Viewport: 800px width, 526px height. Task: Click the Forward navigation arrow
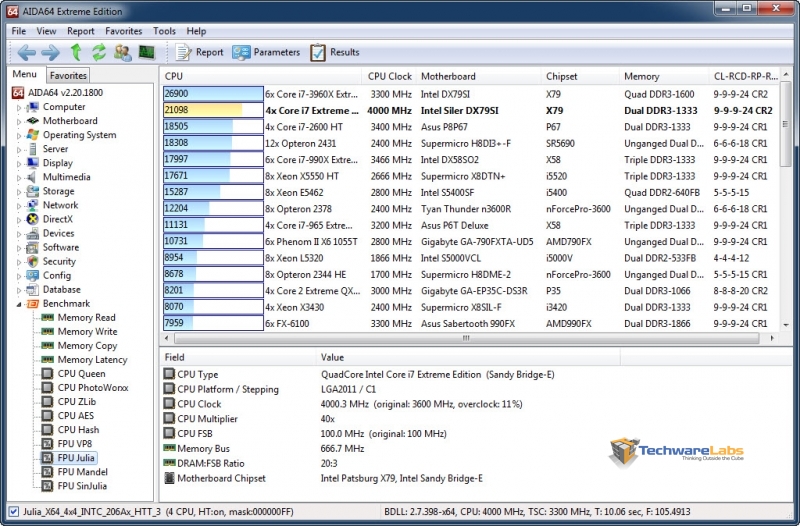pos(51,52)
